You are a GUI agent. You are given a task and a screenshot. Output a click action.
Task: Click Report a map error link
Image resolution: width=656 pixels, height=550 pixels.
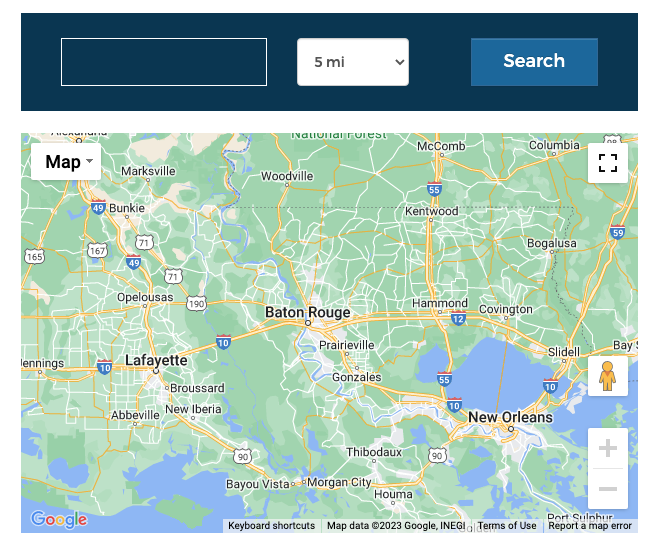tap(590, 526)
